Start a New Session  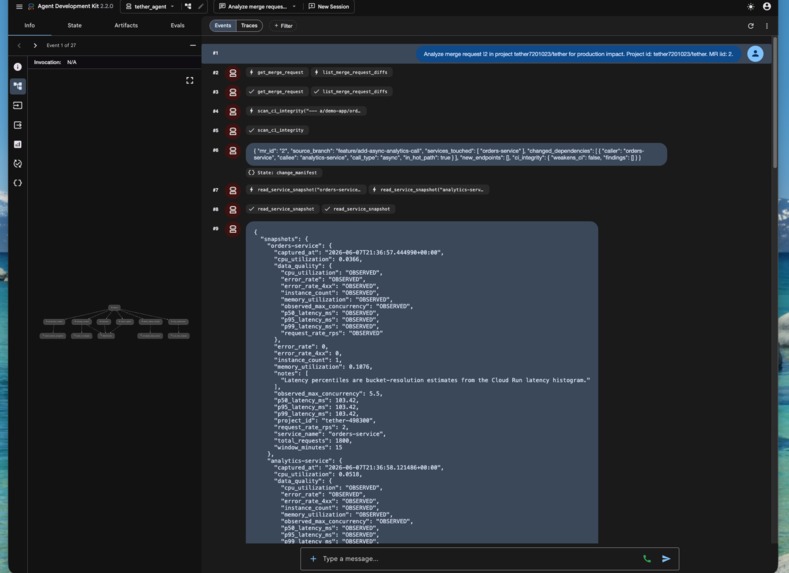(329, 7)
